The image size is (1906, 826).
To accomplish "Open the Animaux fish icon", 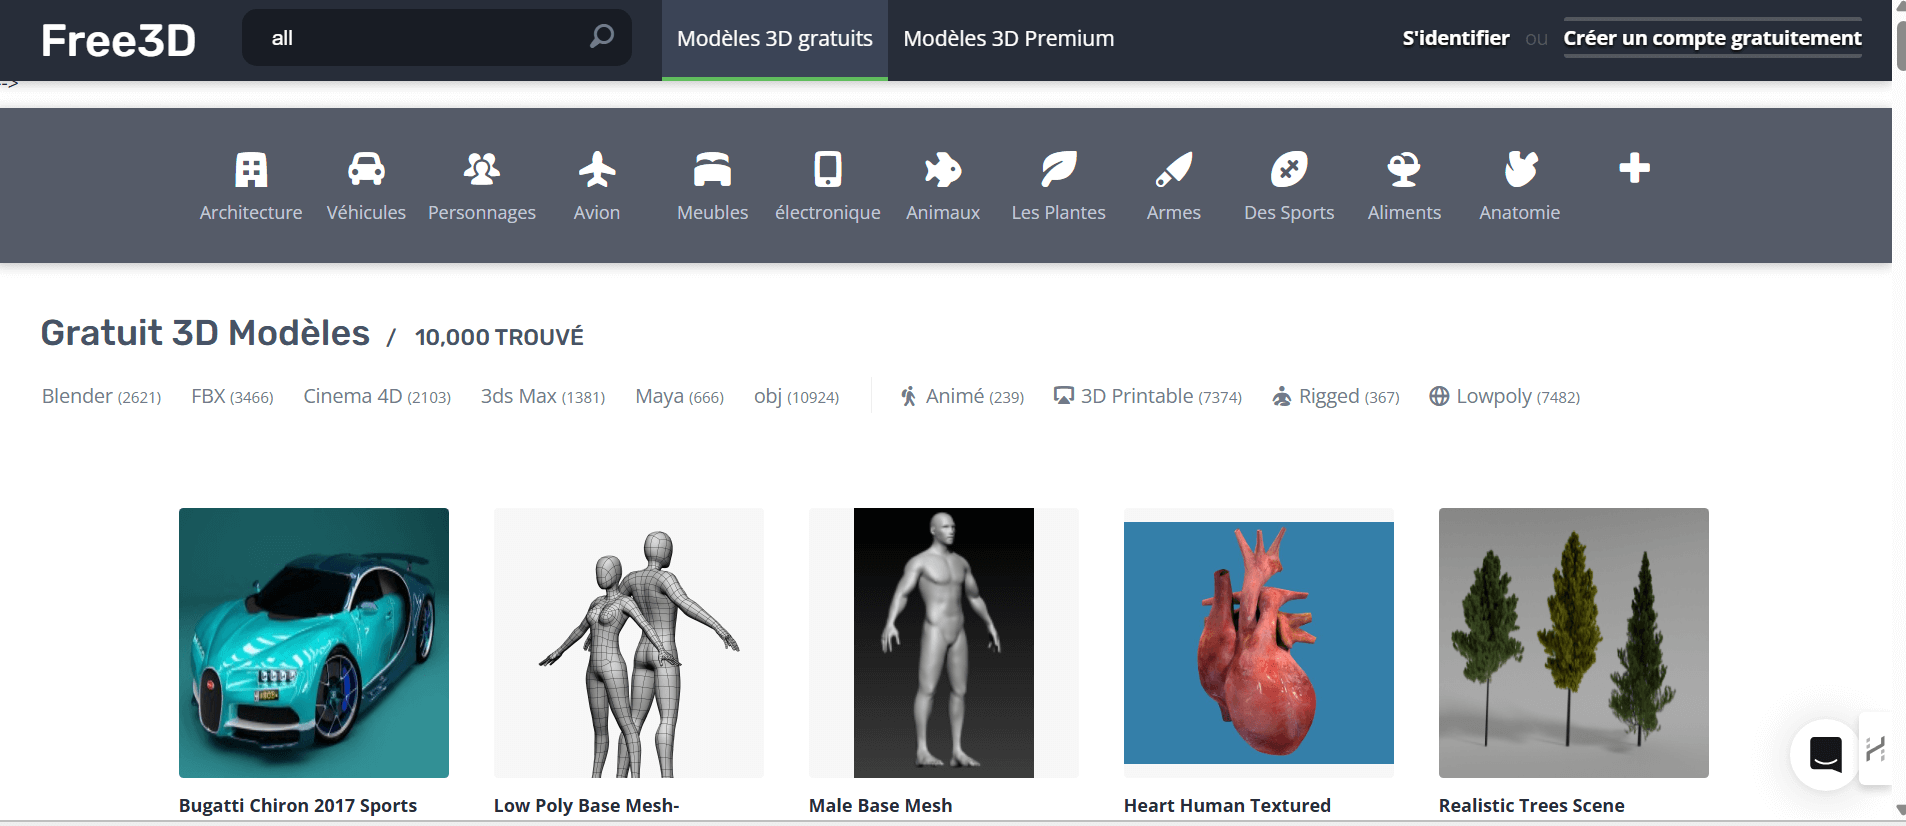I will [943, 169].
